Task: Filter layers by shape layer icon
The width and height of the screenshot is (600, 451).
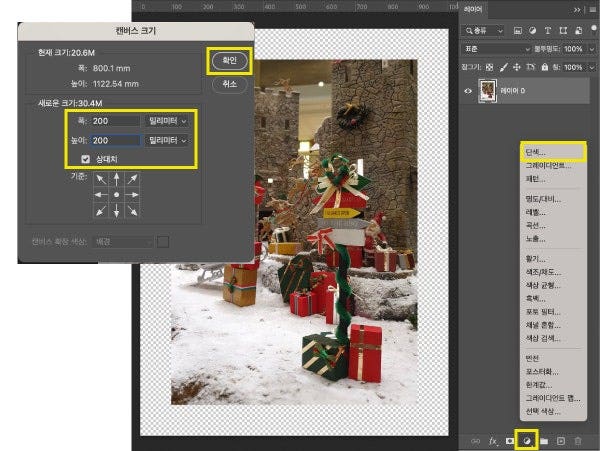Action: (x=563, y=31)
